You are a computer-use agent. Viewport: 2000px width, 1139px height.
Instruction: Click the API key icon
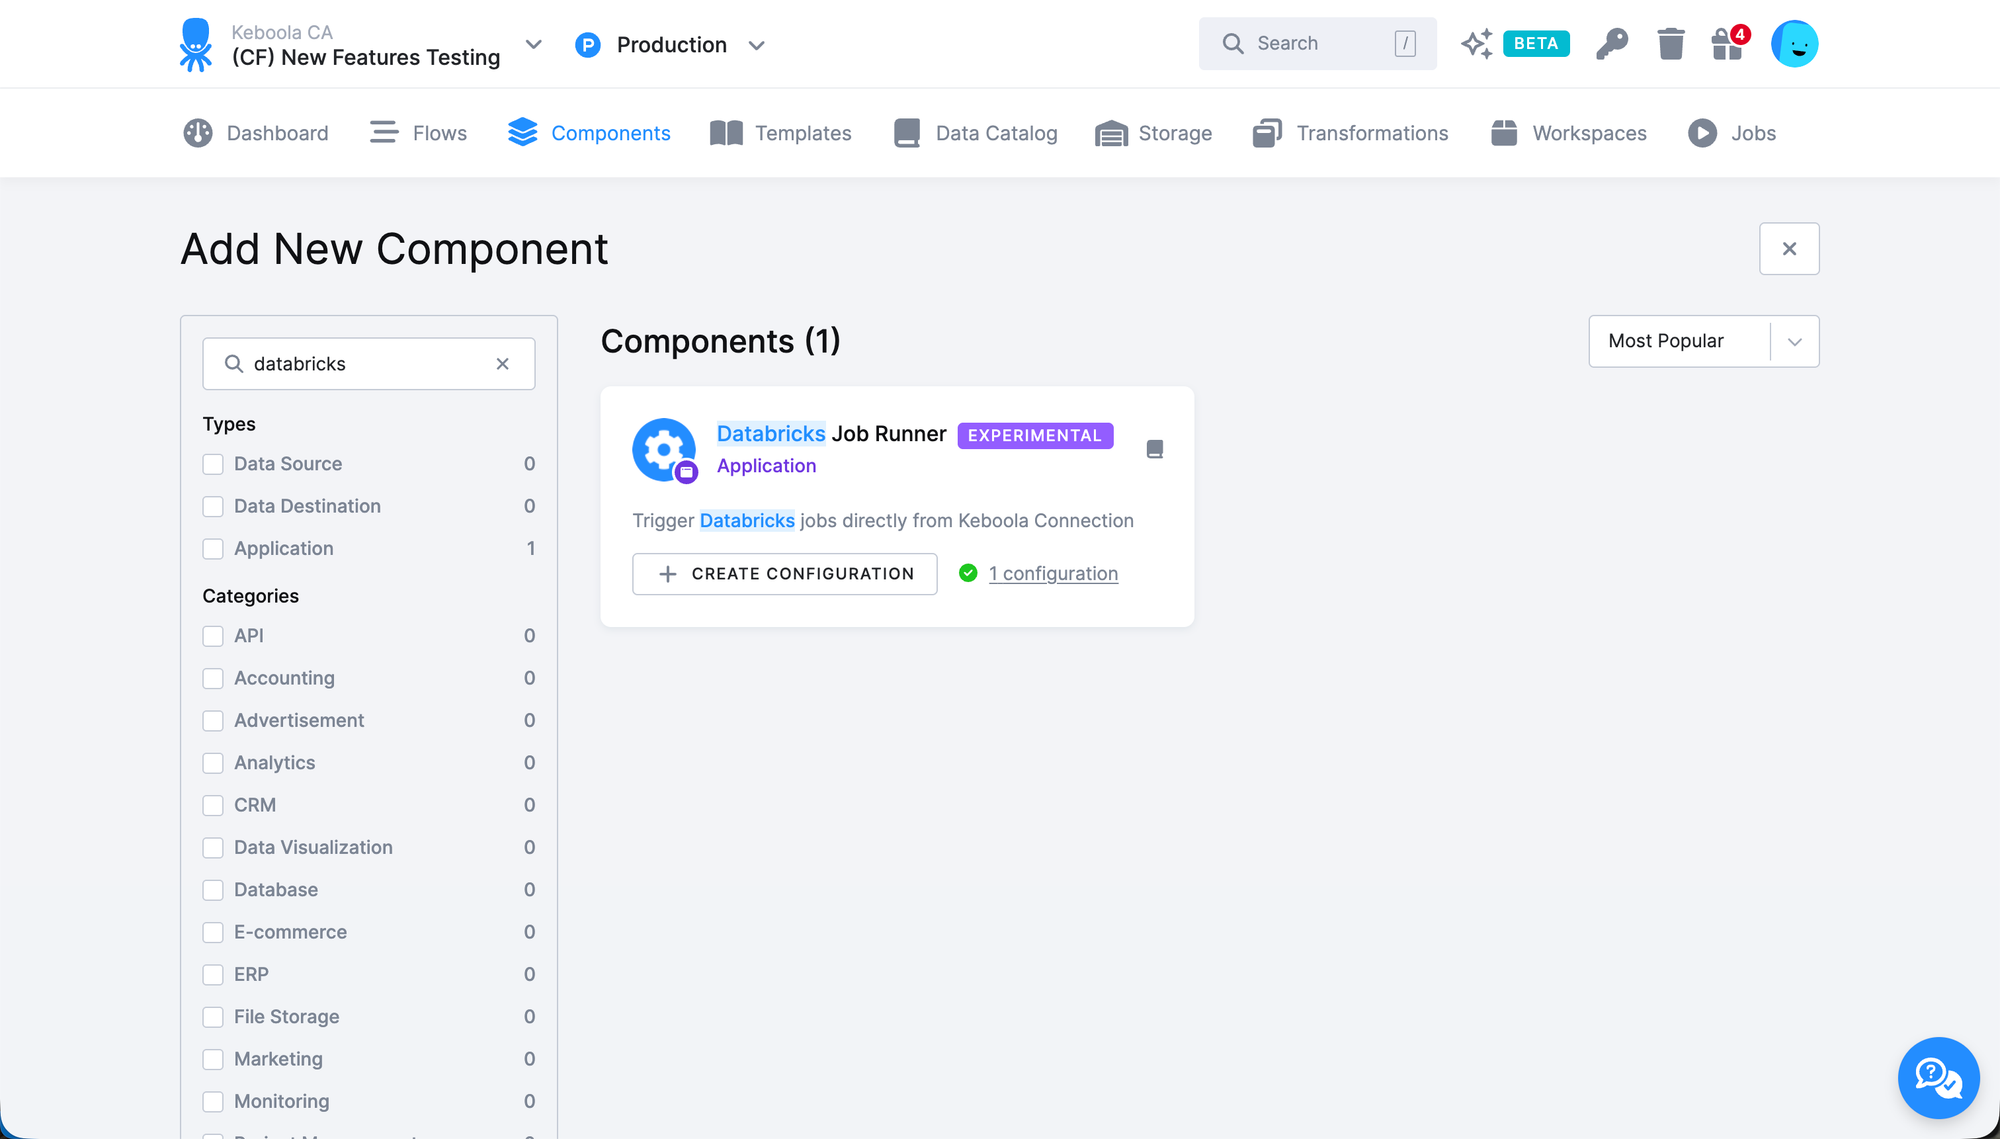point(1612,43)
